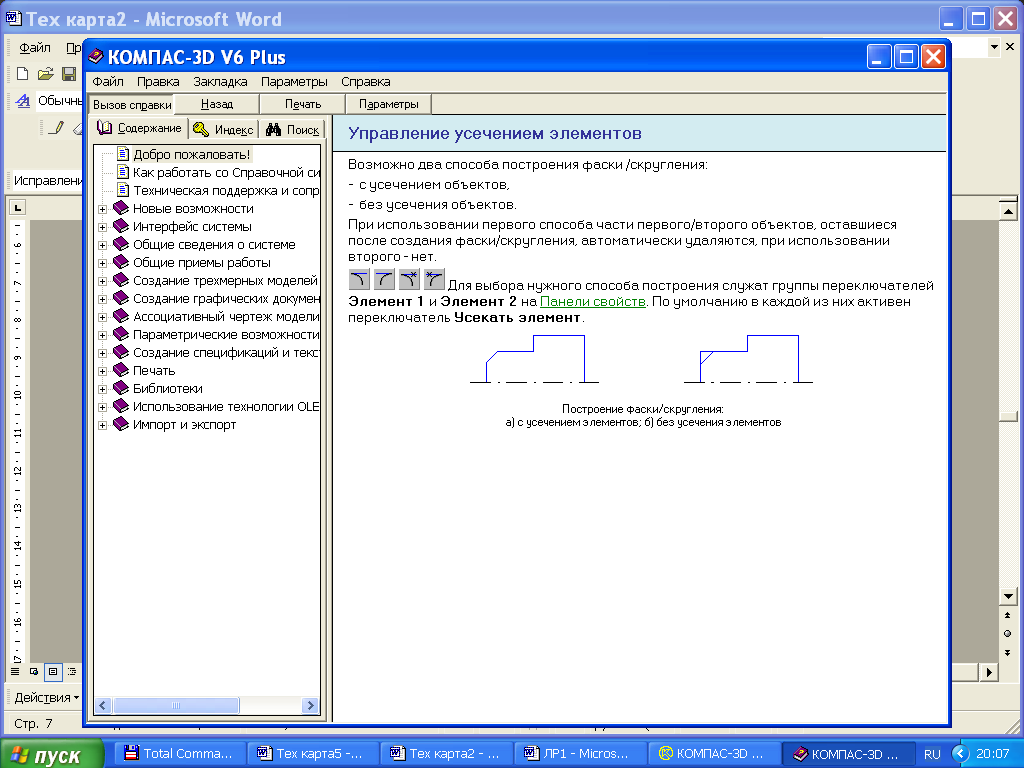Click the Параметры toolbar button

[x=389, y=104]
